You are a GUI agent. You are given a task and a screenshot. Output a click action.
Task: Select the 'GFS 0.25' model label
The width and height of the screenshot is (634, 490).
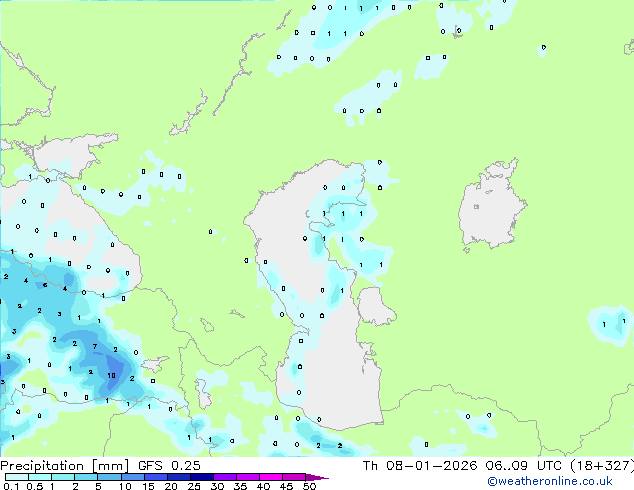(x=169, y=466)
